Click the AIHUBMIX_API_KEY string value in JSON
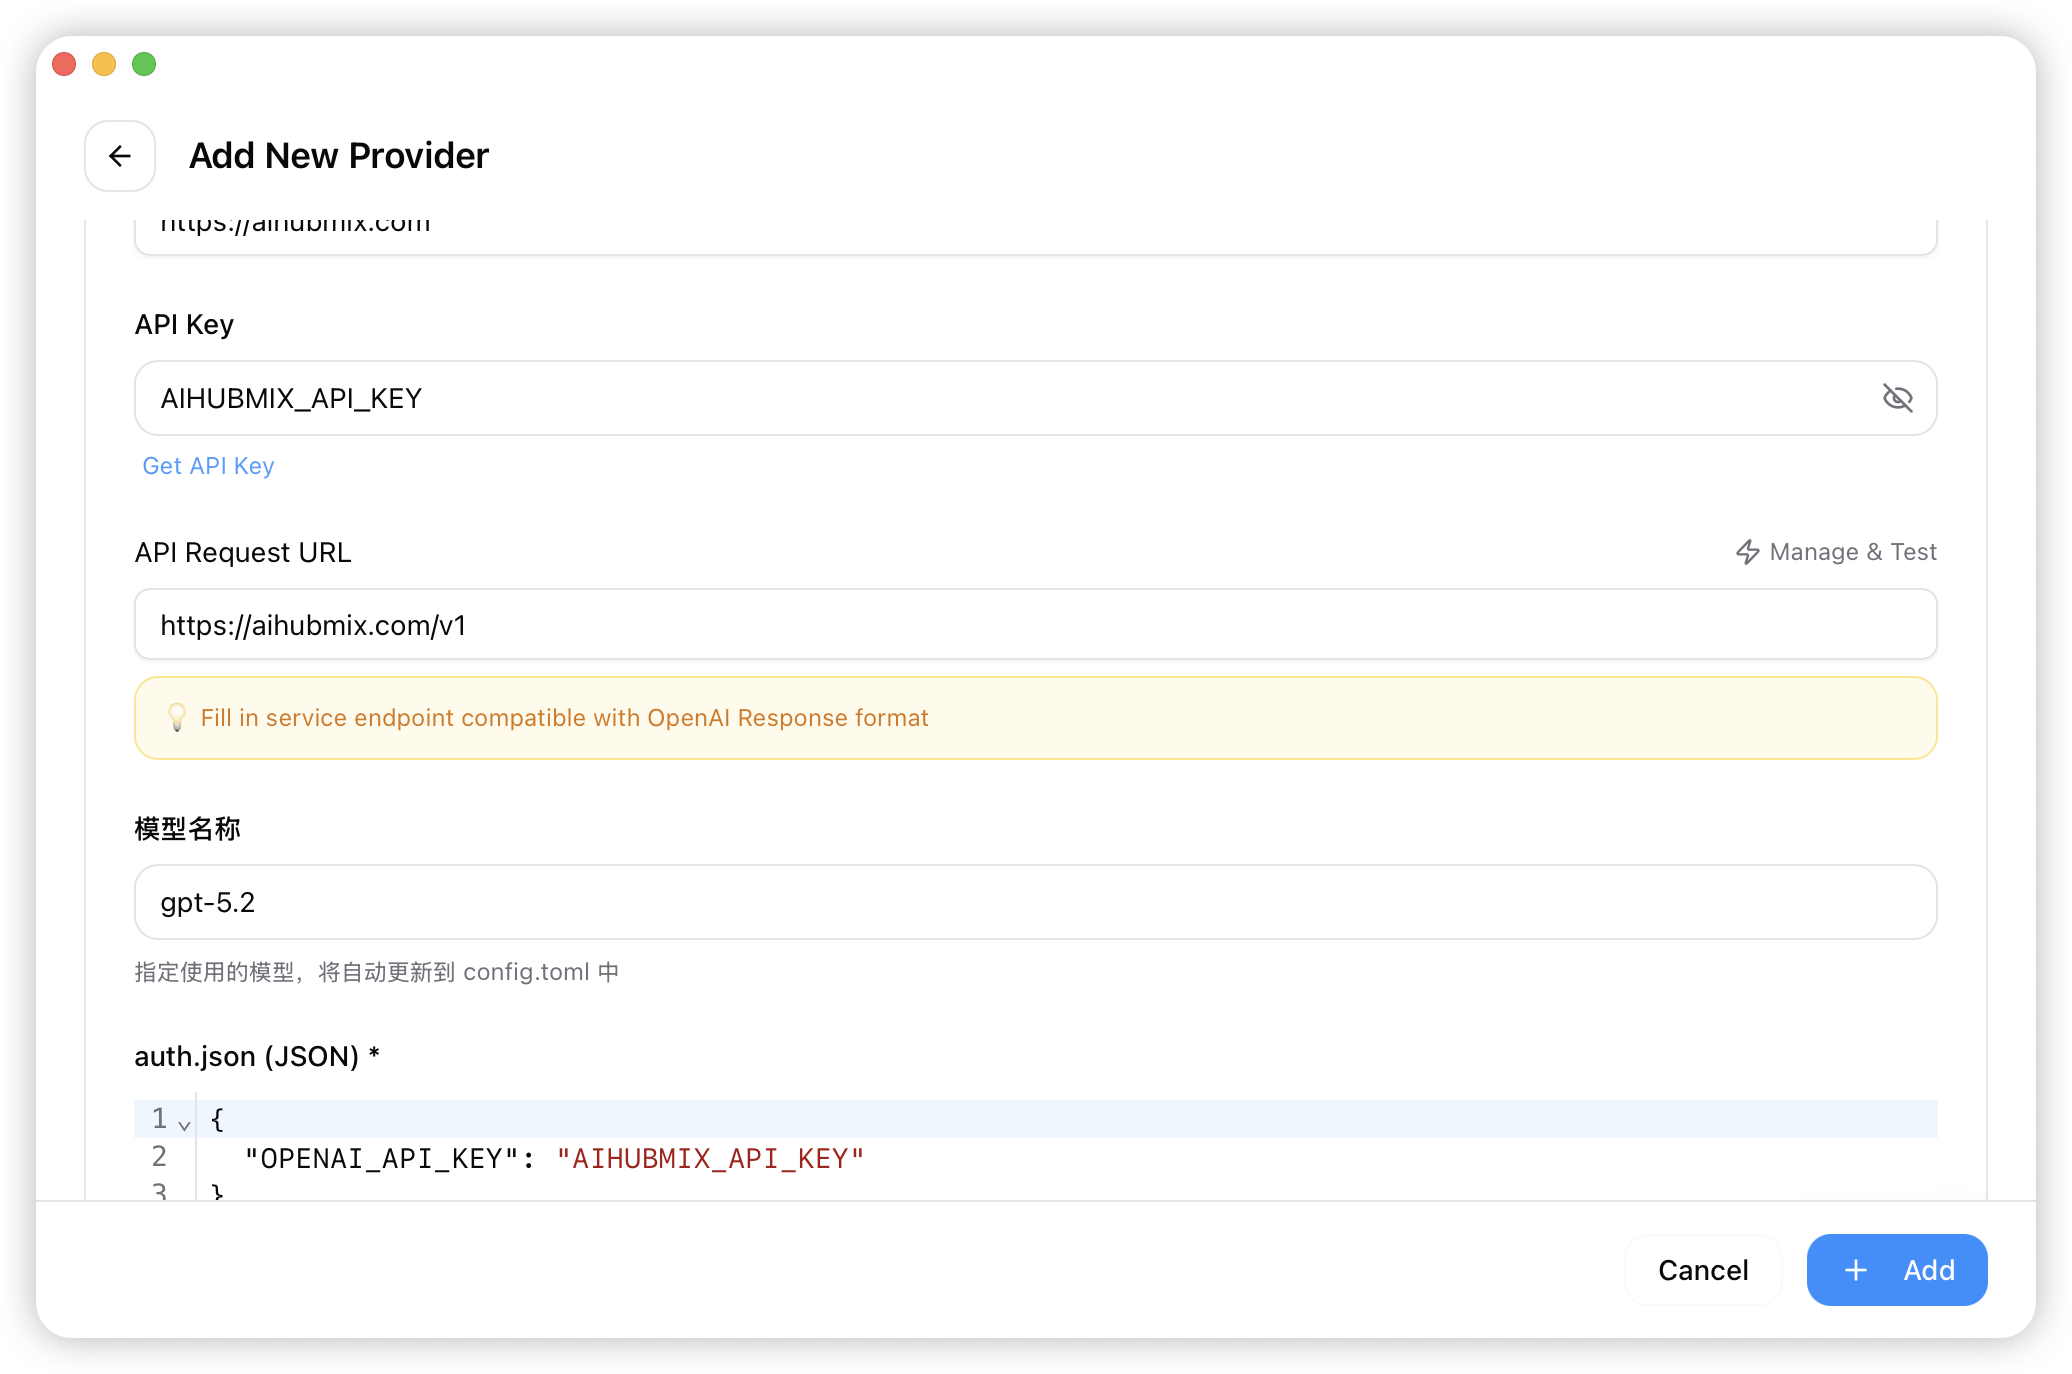The width and height of the screenshot is (2072, 1374). [710, 1159]
